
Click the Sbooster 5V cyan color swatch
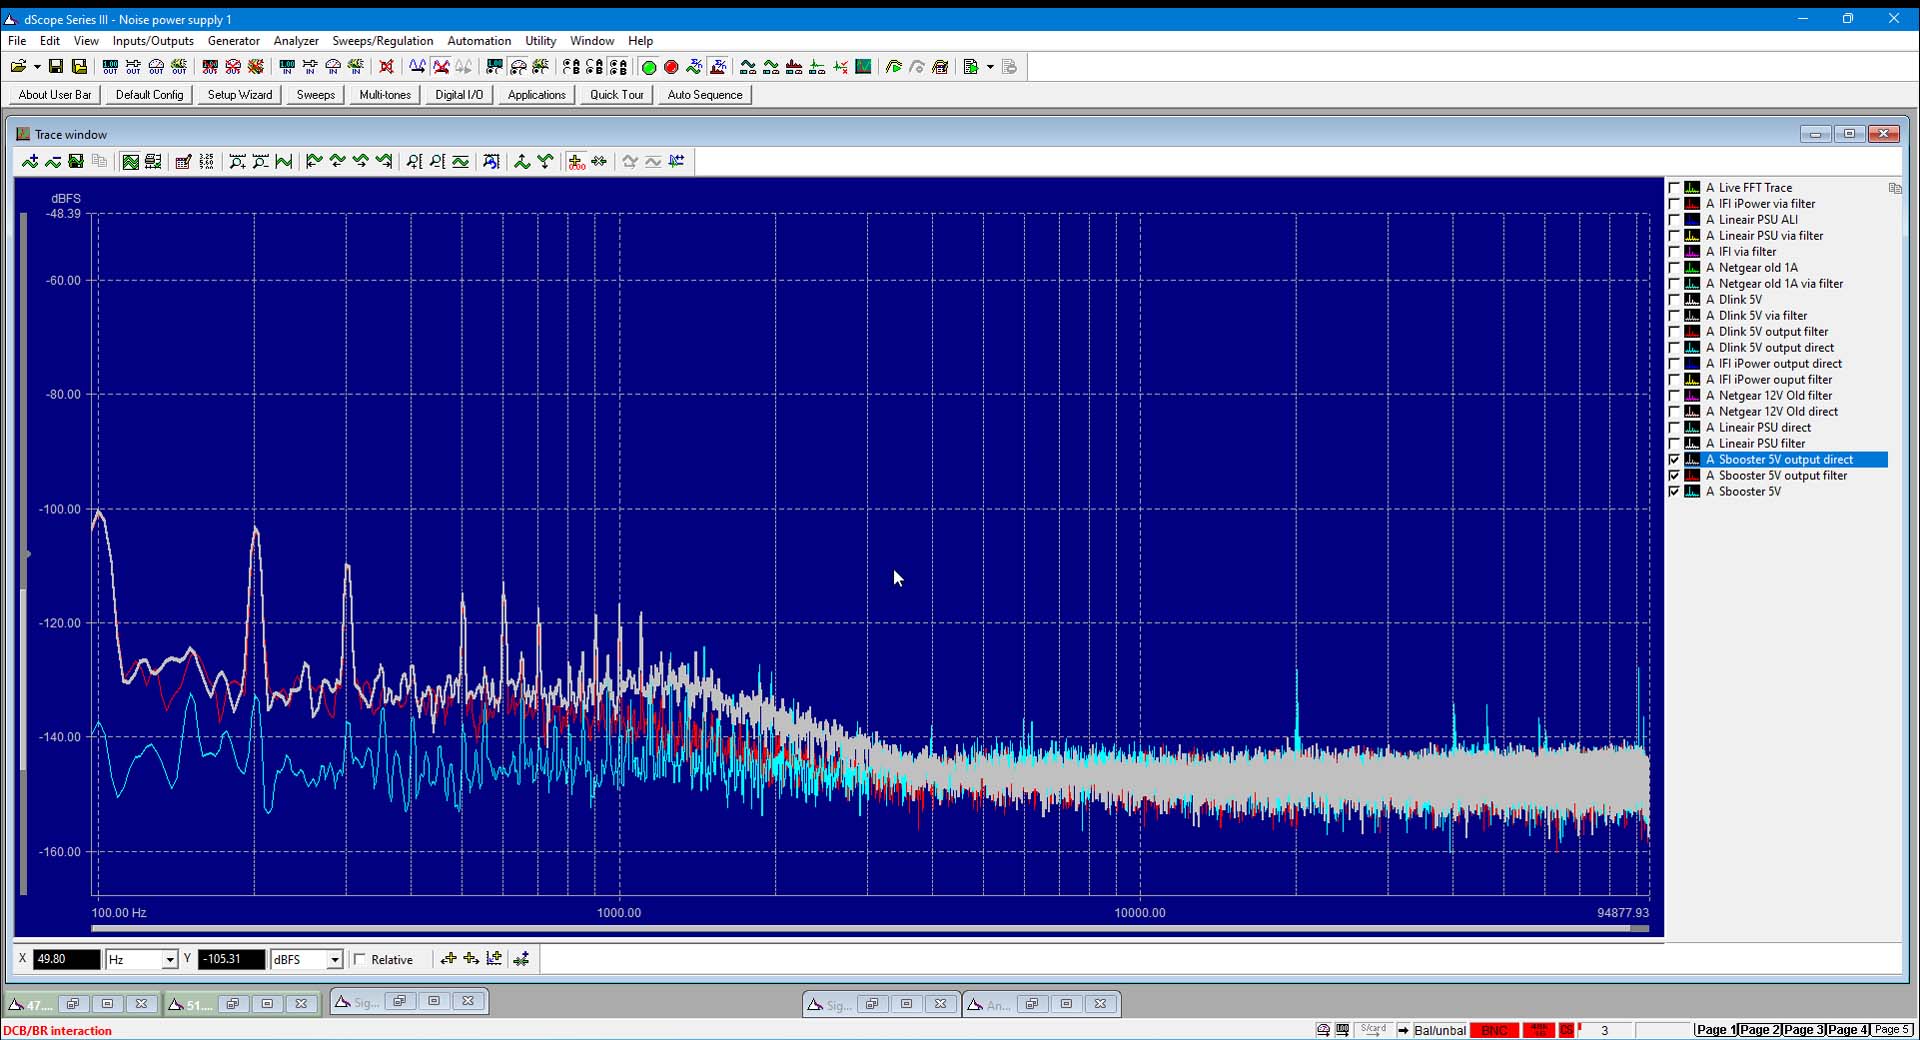click(x=1692, y=492)
